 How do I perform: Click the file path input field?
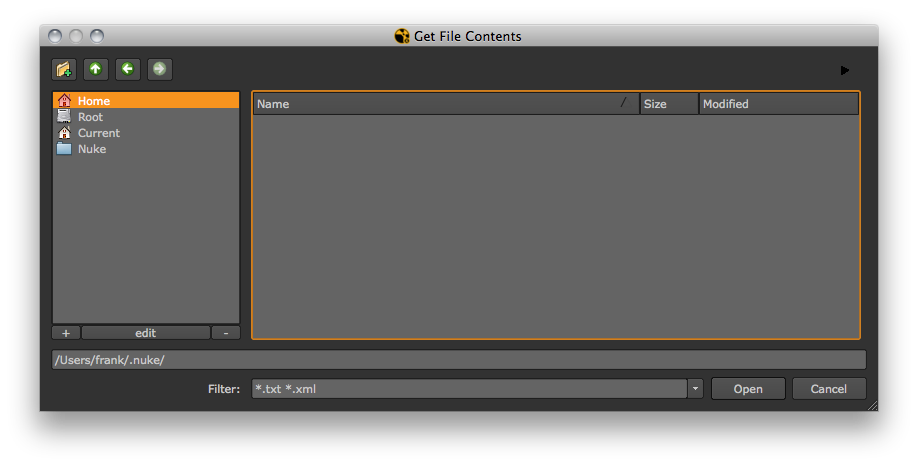[458, 360]
